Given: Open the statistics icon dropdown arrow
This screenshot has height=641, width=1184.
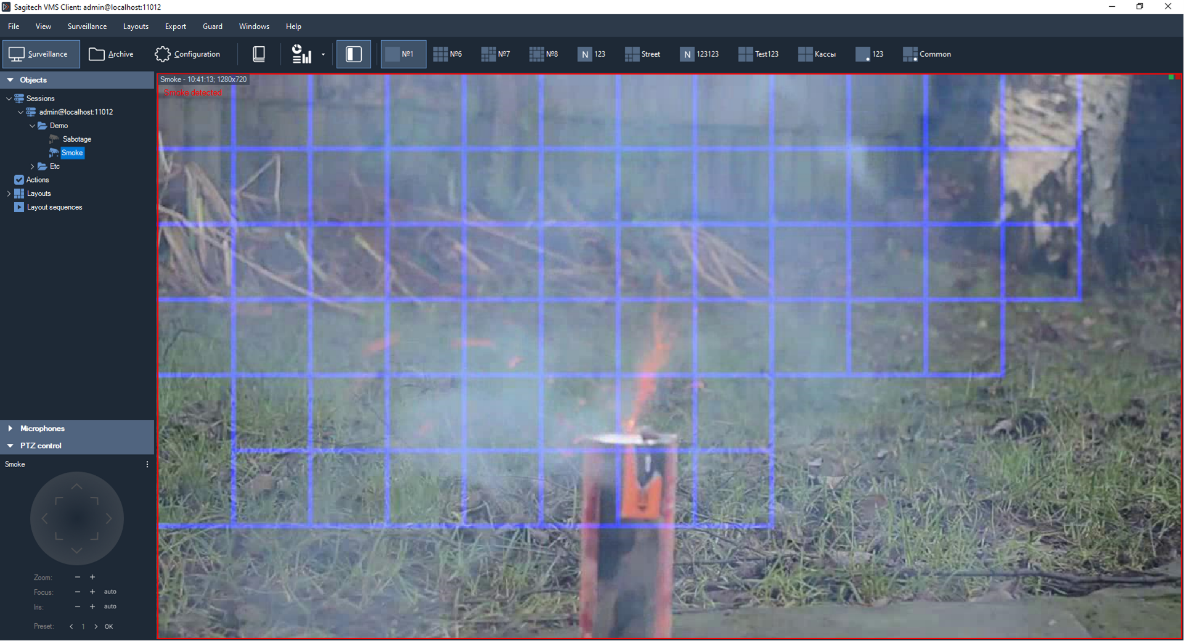Looking at the screenshot, I should (324, 55).
